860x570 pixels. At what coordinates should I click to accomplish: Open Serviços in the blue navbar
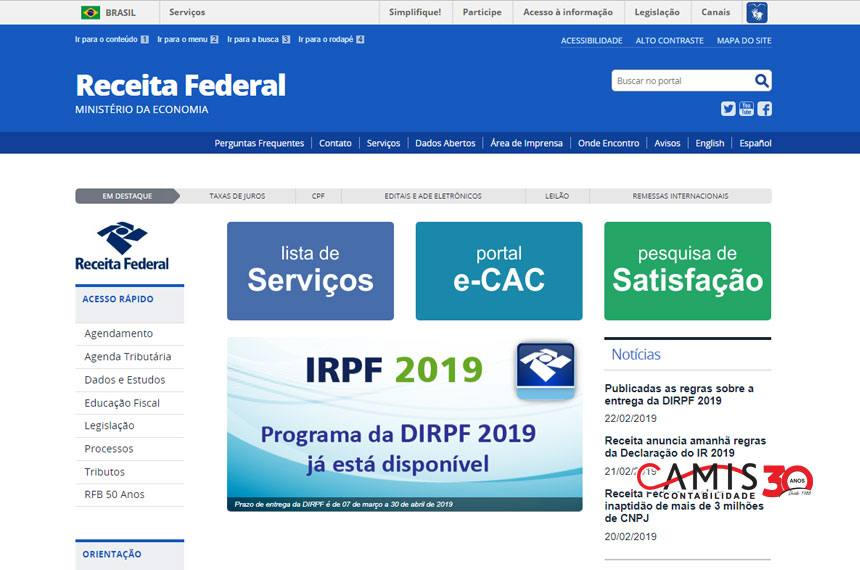click(383, 143)
